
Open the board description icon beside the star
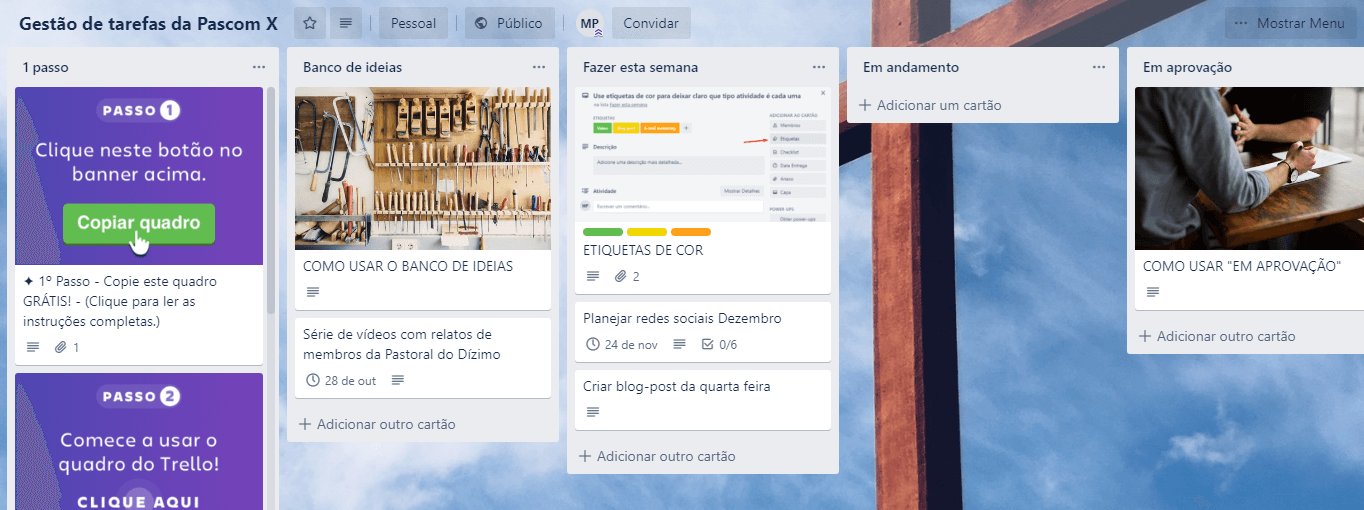point(346,23)
